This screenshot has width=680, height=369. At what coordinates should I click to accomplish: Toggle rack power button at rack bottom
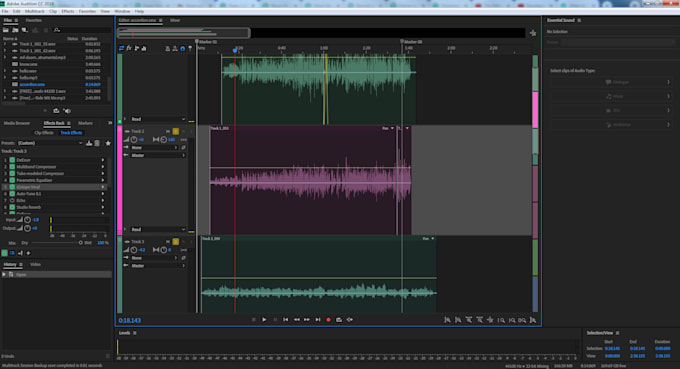click(4, 253)
